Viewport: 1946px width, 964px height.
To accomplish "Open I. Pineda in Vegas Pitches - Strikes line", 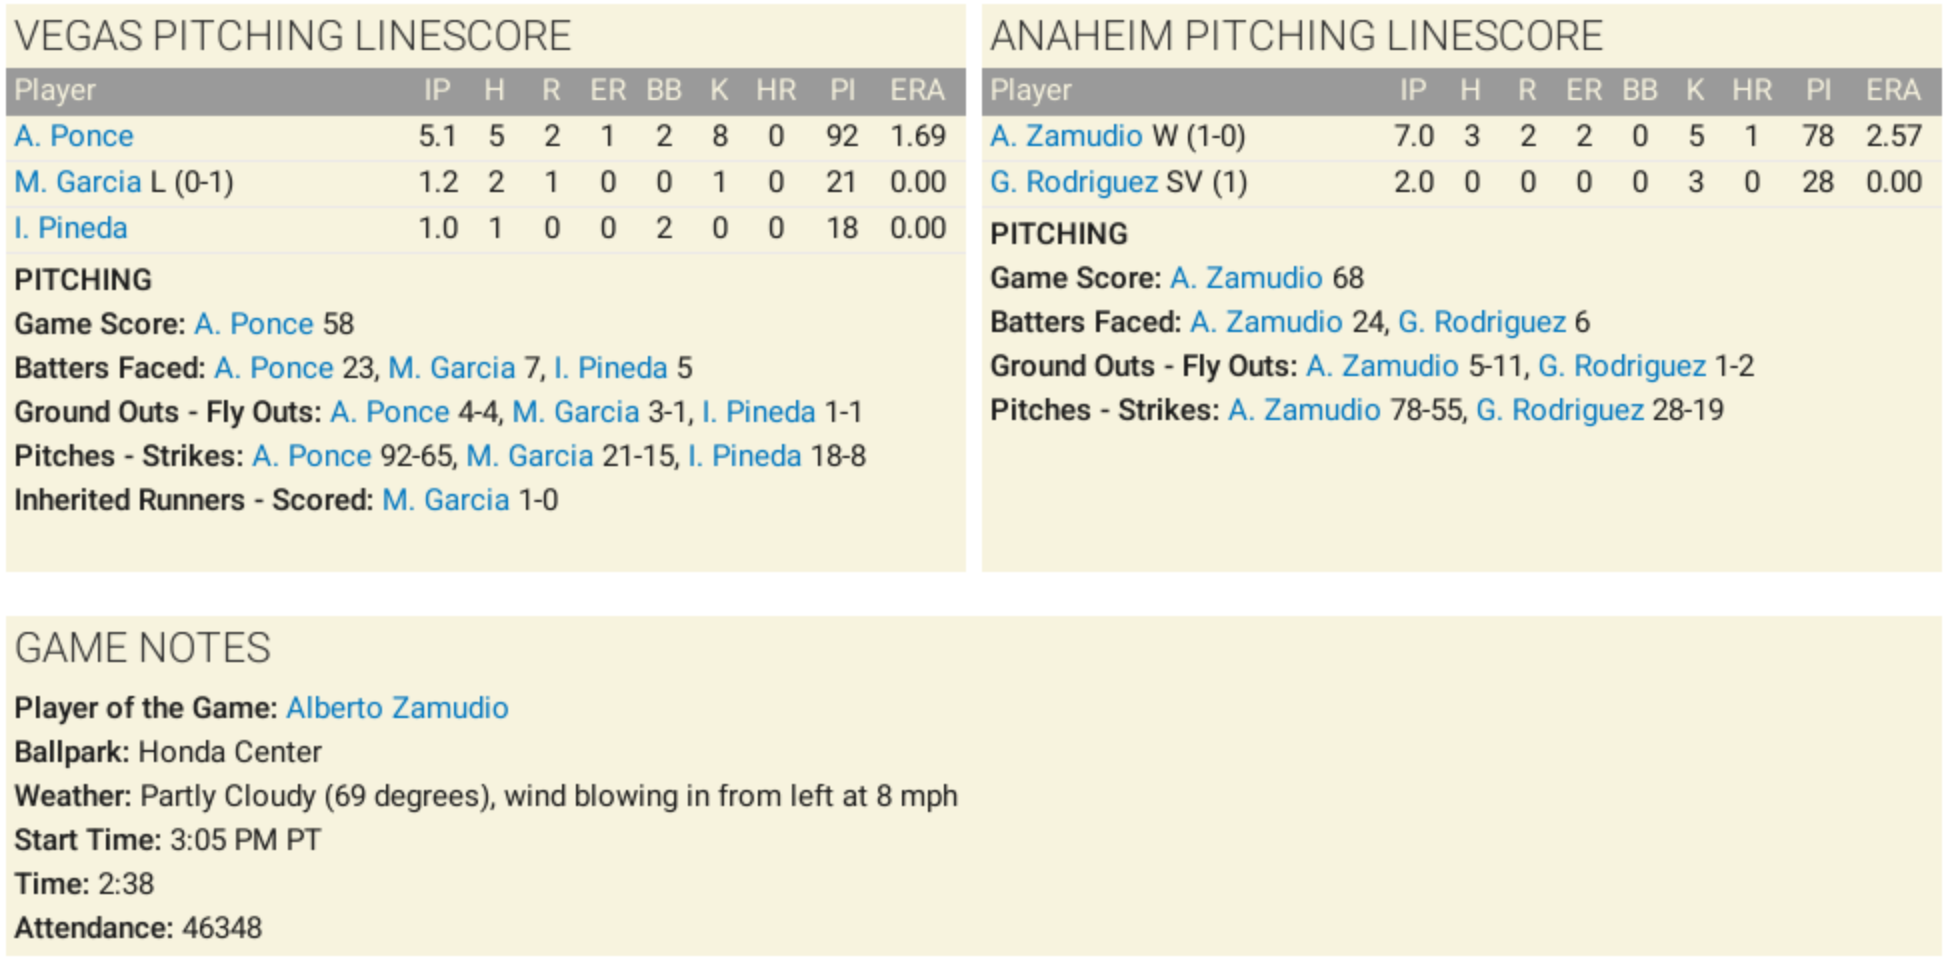I will pos(744,456).
